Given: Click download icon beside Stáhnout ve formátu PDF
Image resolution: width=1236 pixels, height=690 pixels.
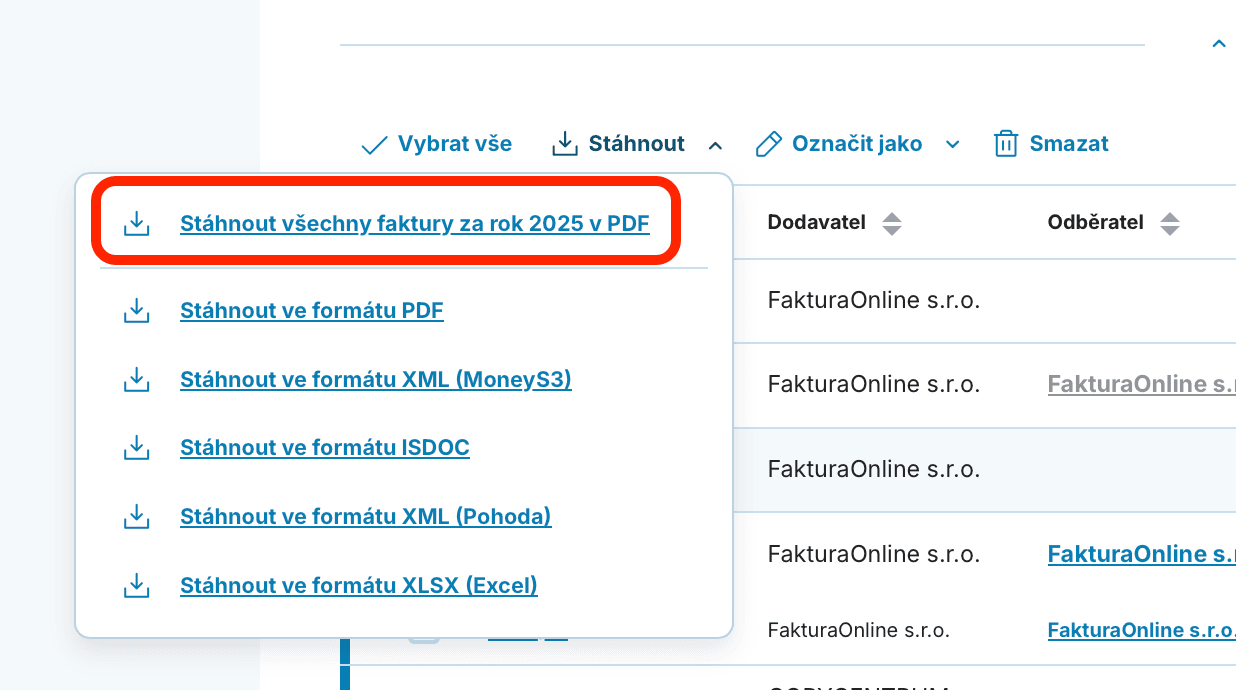Looking at the screenshot, I should (136, 311).
